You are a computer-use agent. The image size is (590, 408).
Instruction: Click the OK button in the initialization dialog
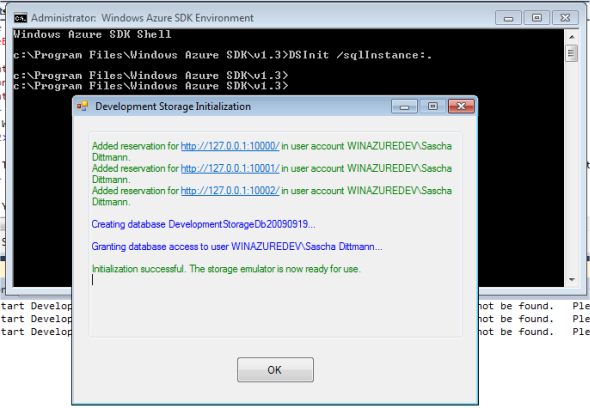[x=275, y=370]
